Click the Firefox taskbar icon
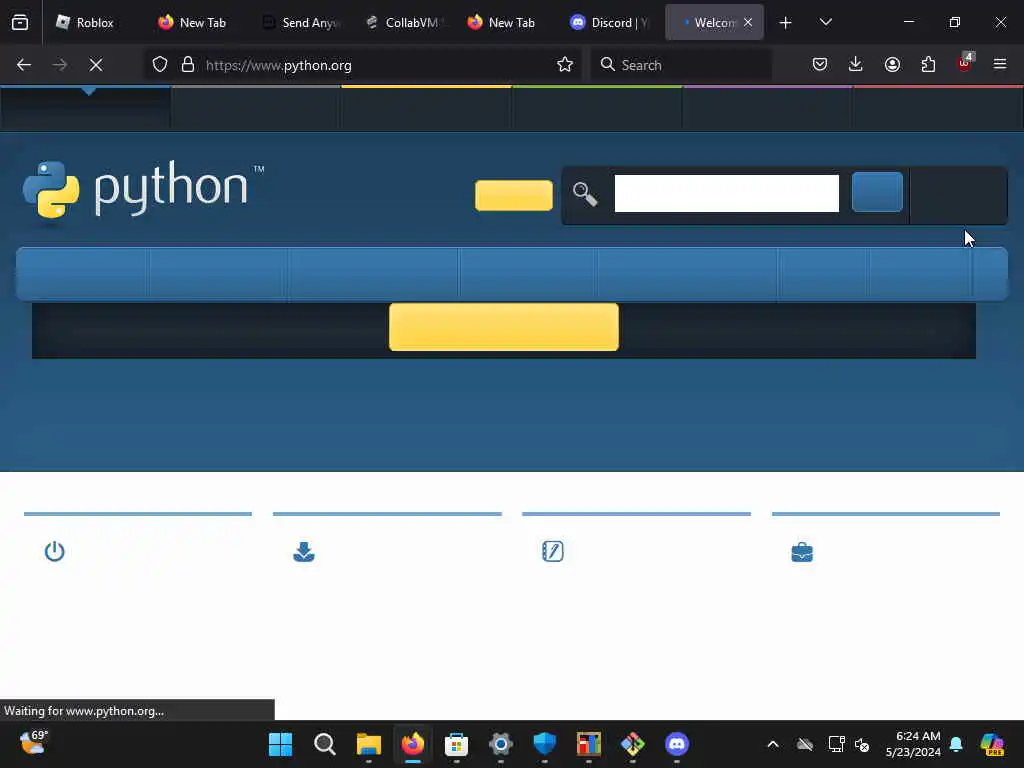Screen dimensions: 1024x768 point(413,744)
